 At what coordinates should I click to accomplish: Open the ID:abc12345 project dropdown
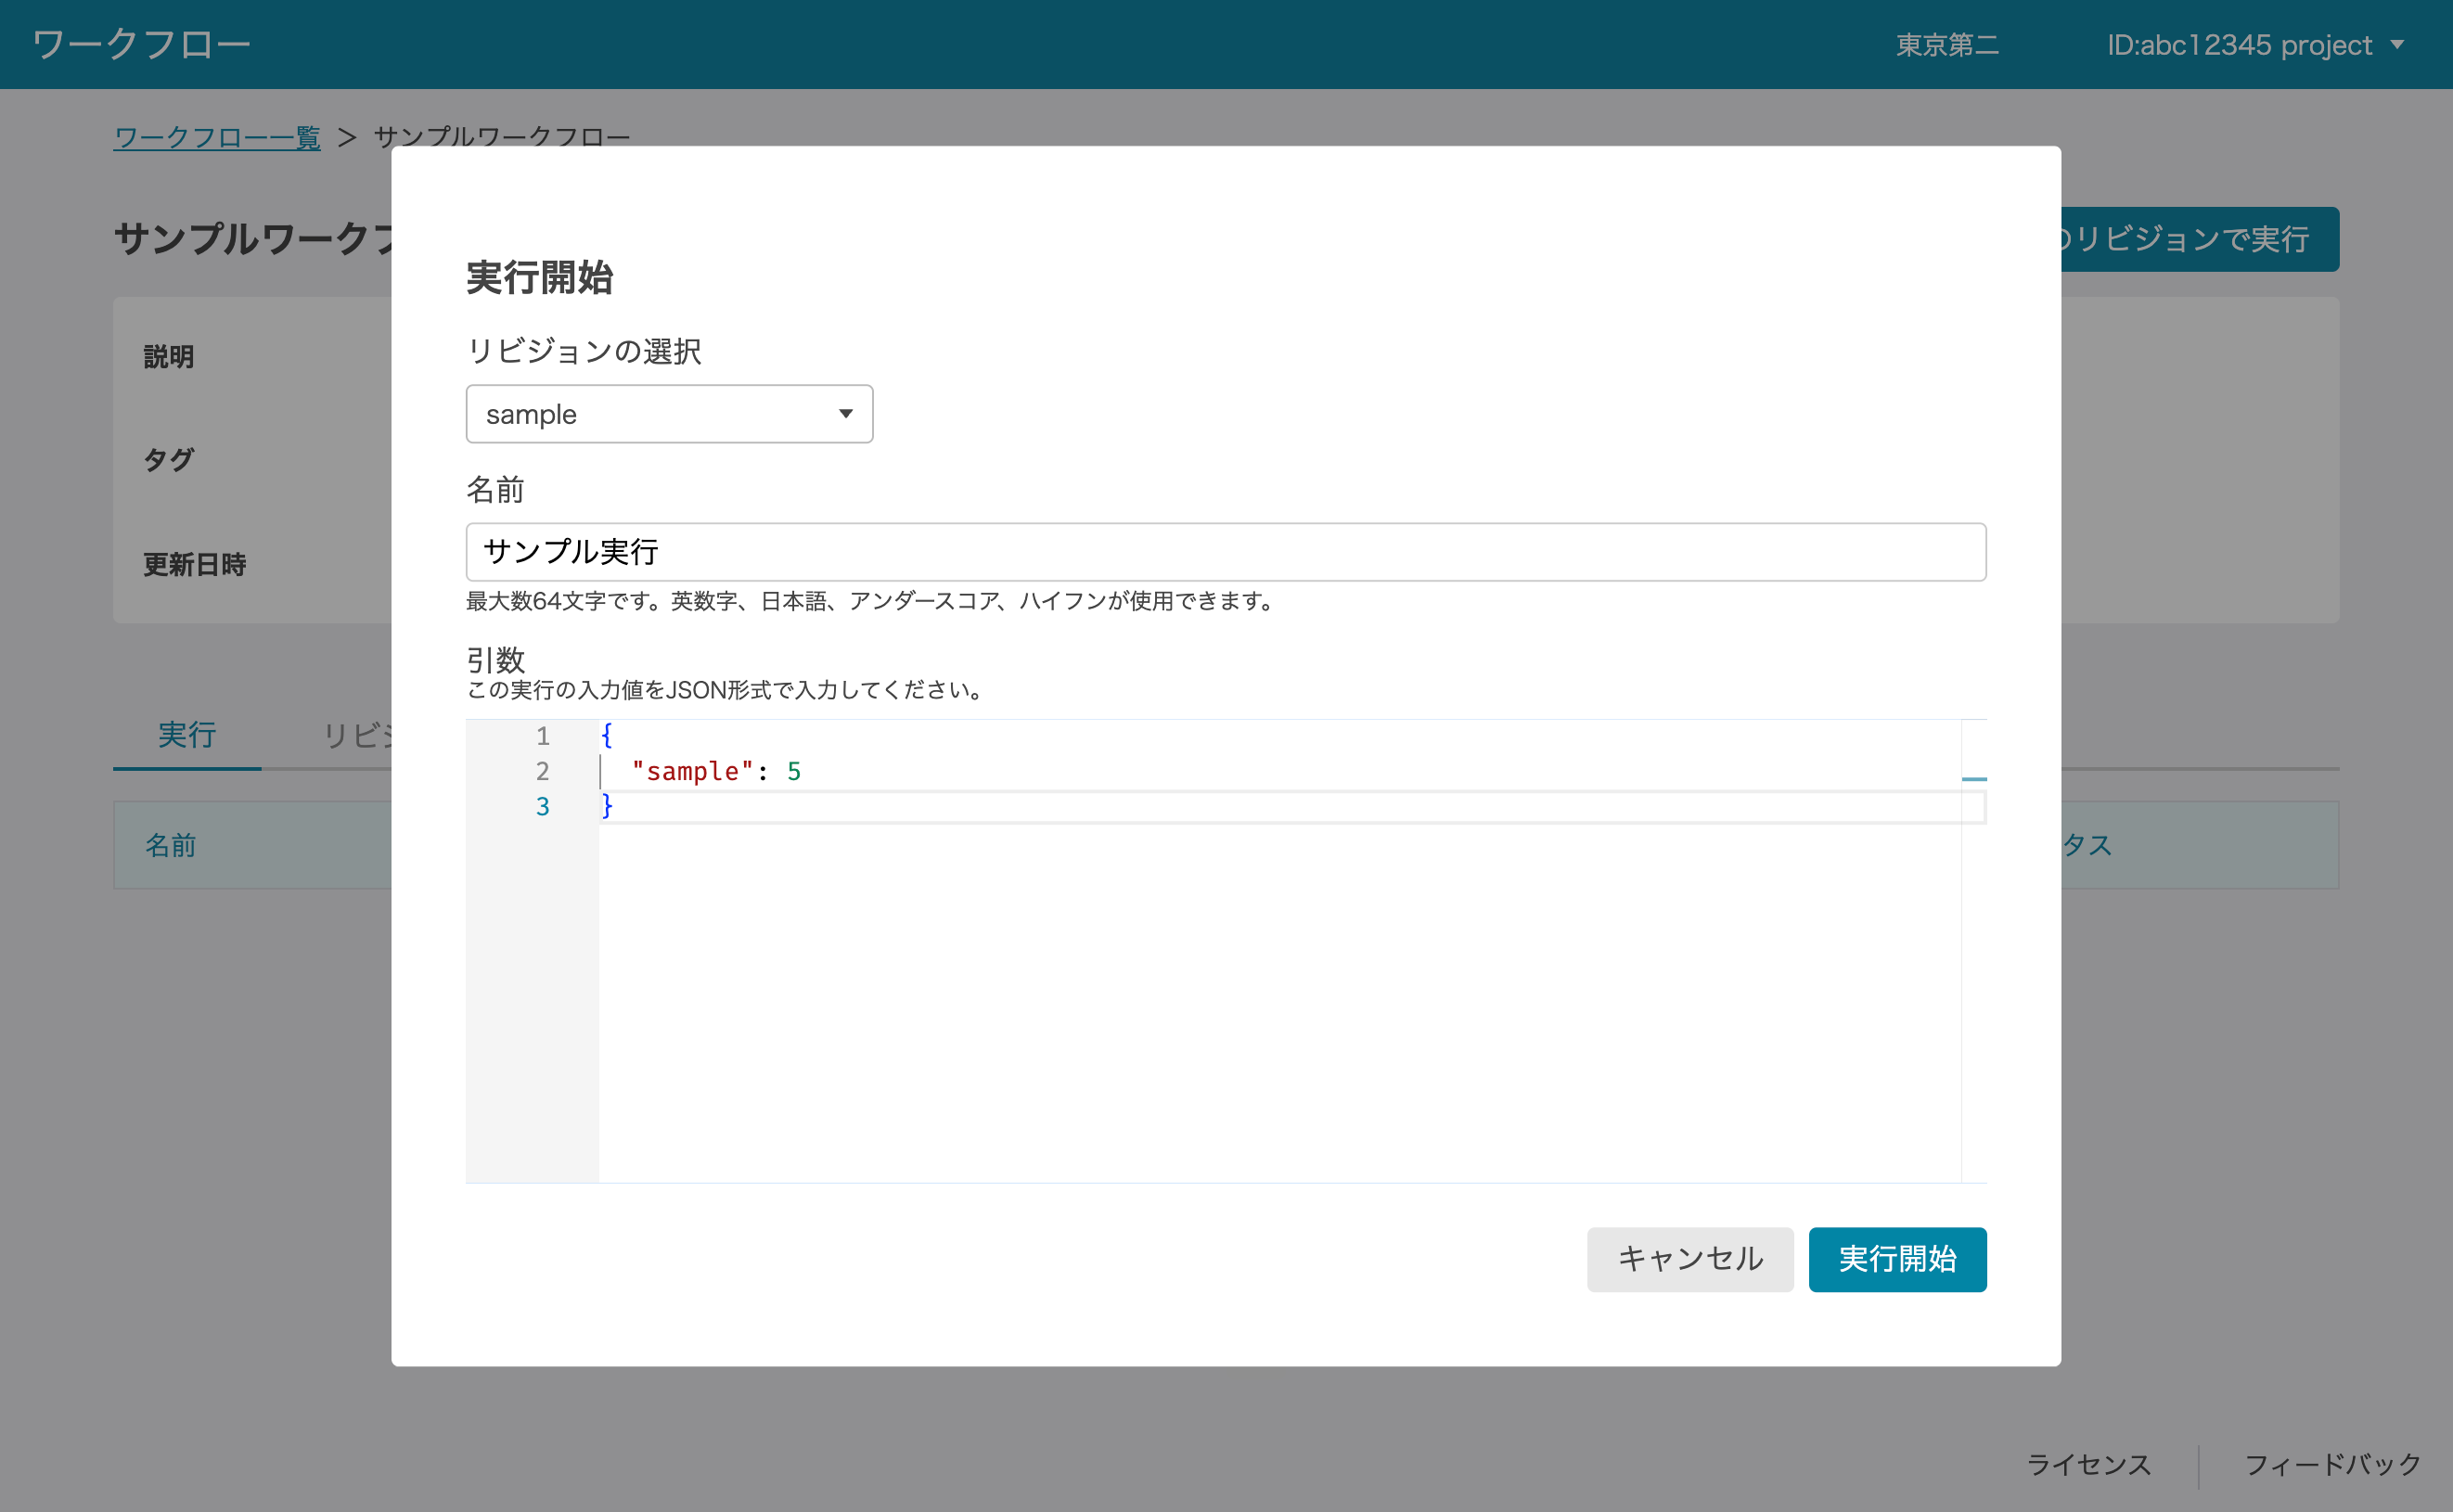point(2255,45)
